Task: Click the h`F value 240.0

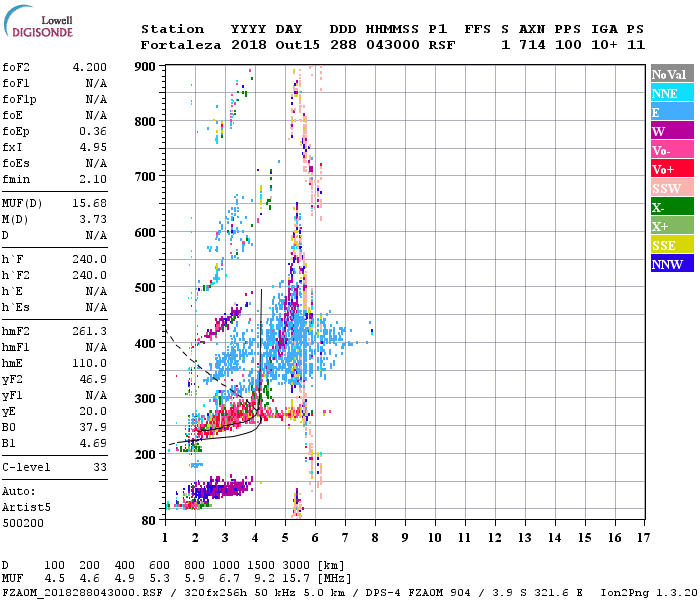Action: (90, 259)
